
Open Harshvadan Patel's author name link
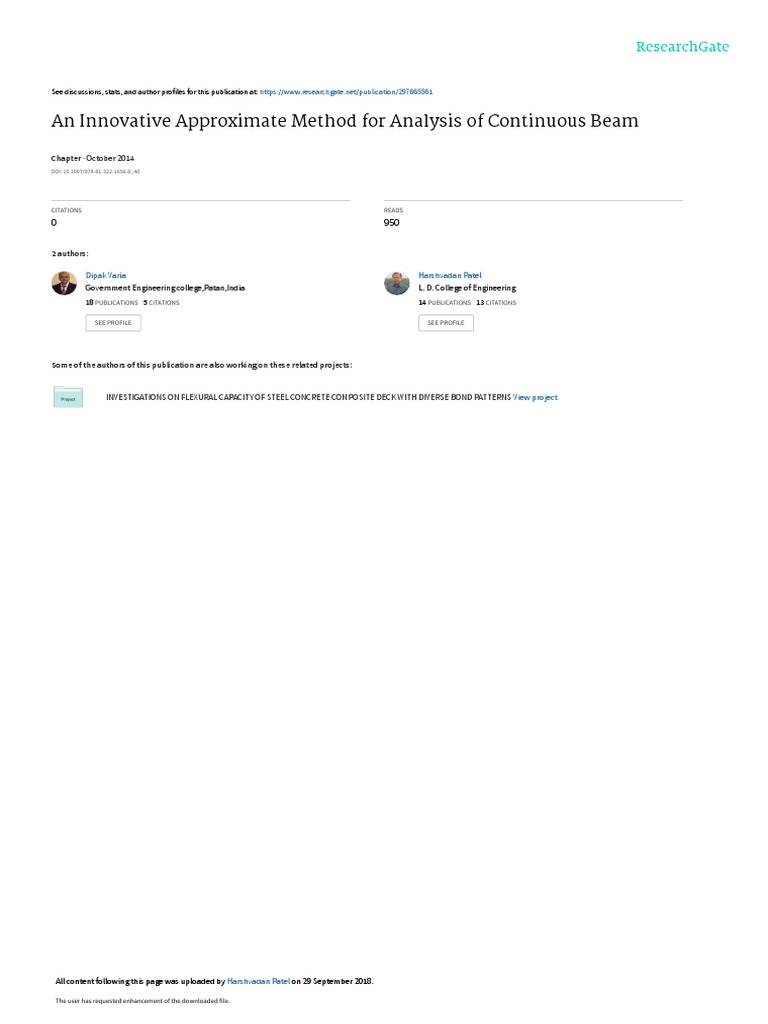450,276
